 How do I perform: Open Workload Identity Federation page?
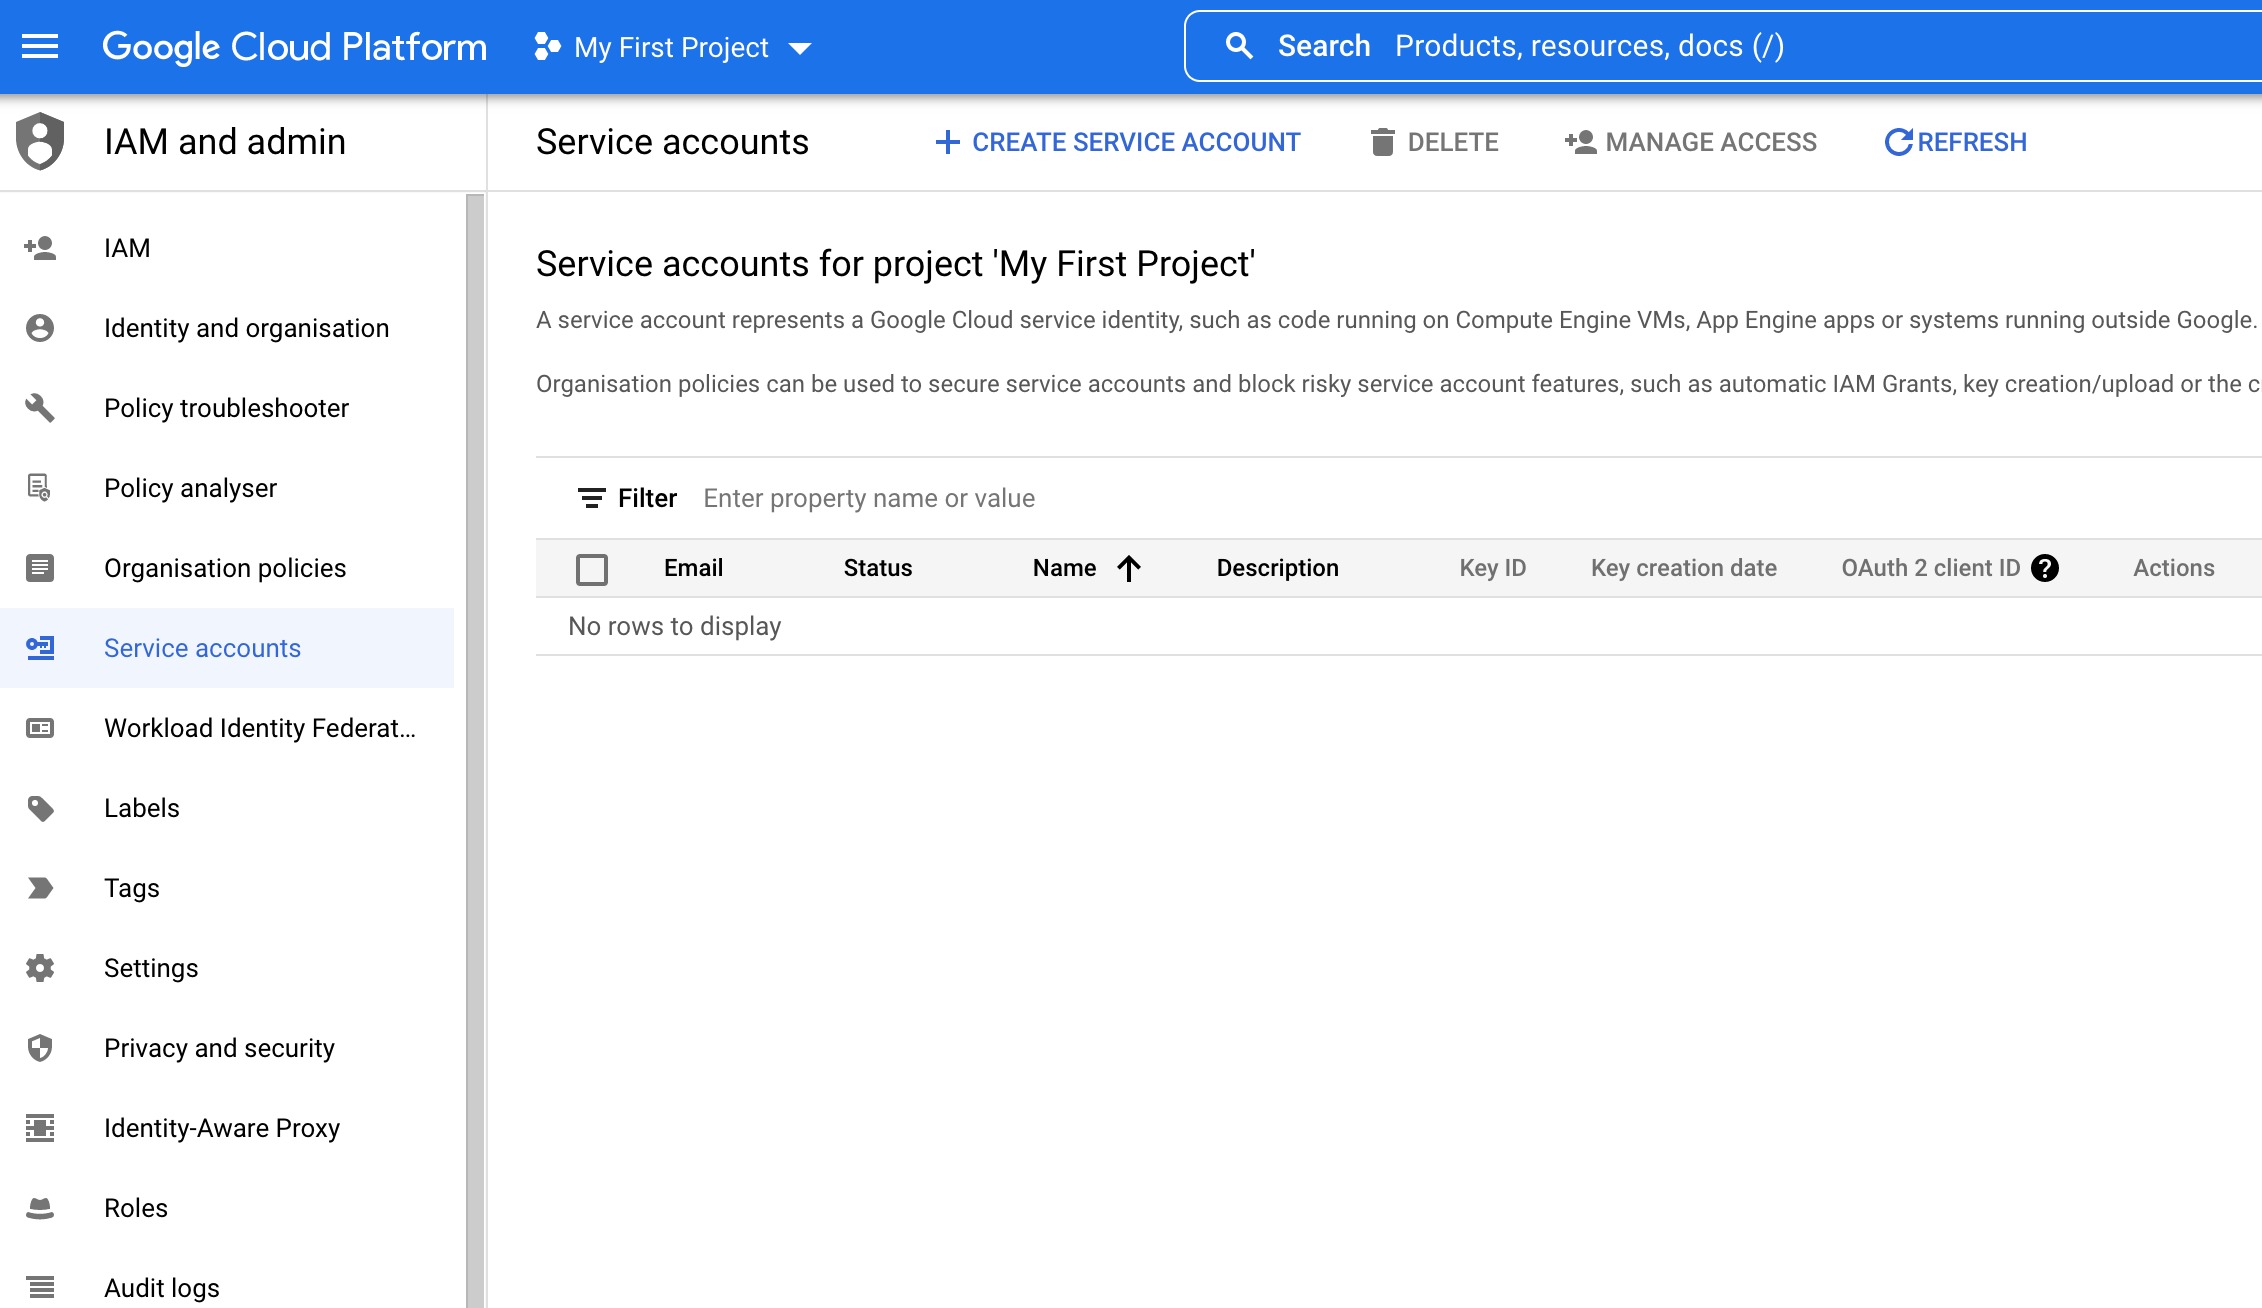(227, 728)
